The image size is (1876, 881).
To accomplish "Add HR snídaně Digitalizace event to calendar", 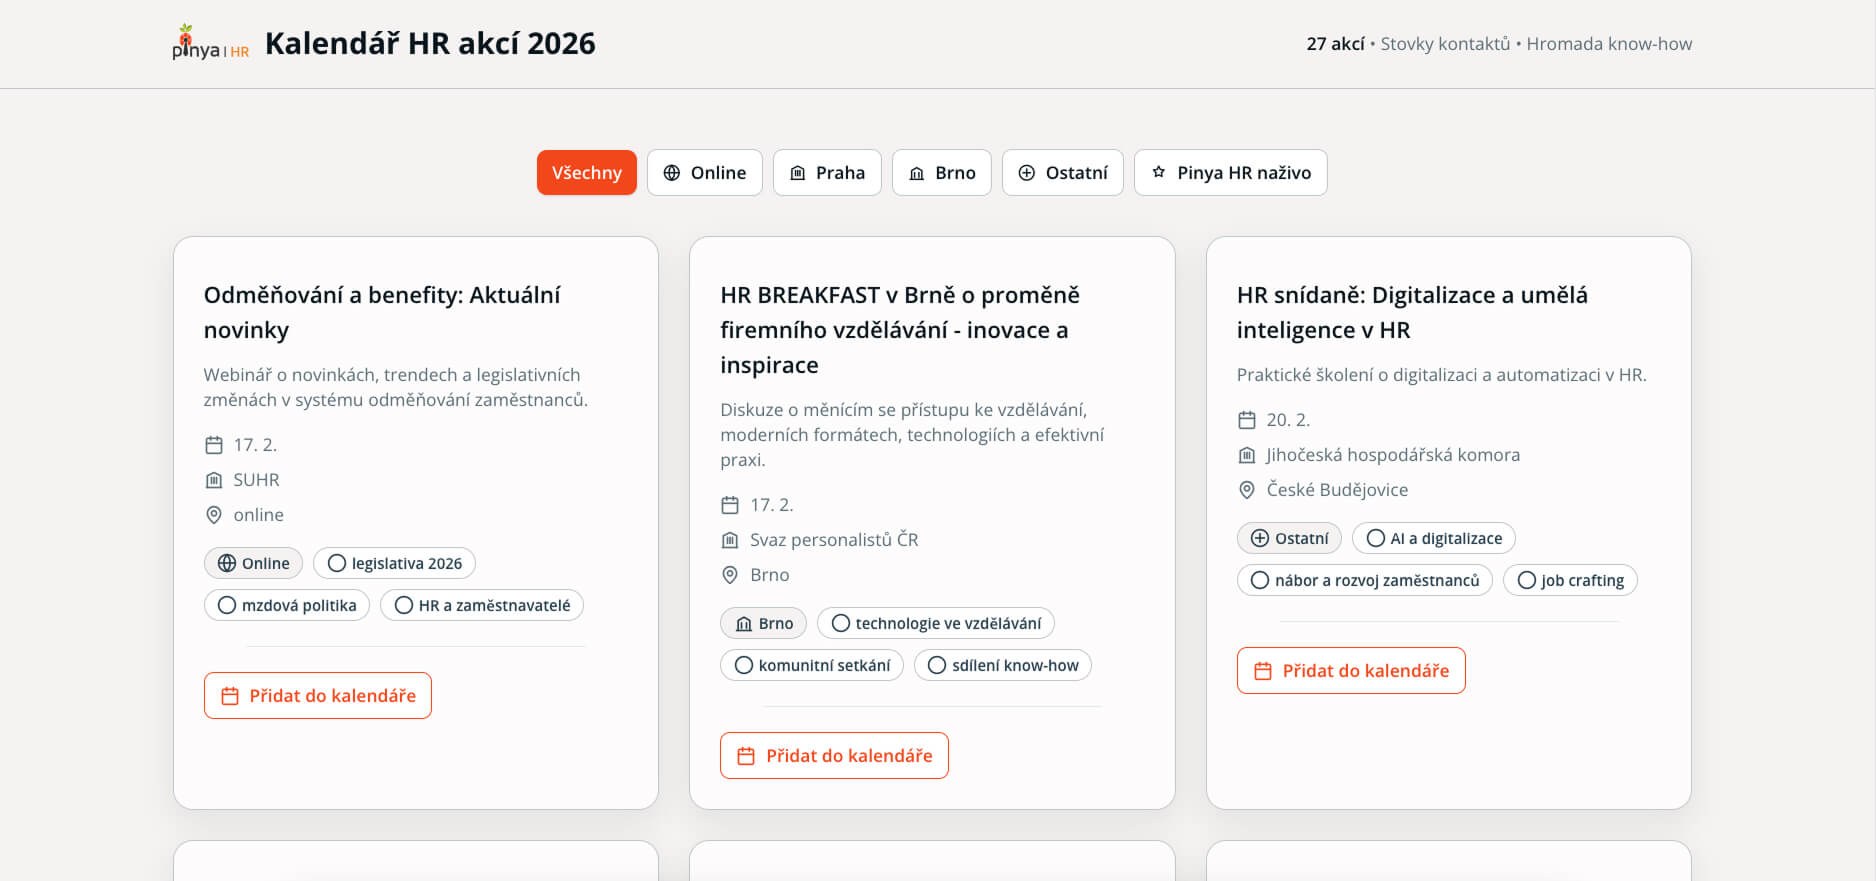I will click(x=1351, y=670).
